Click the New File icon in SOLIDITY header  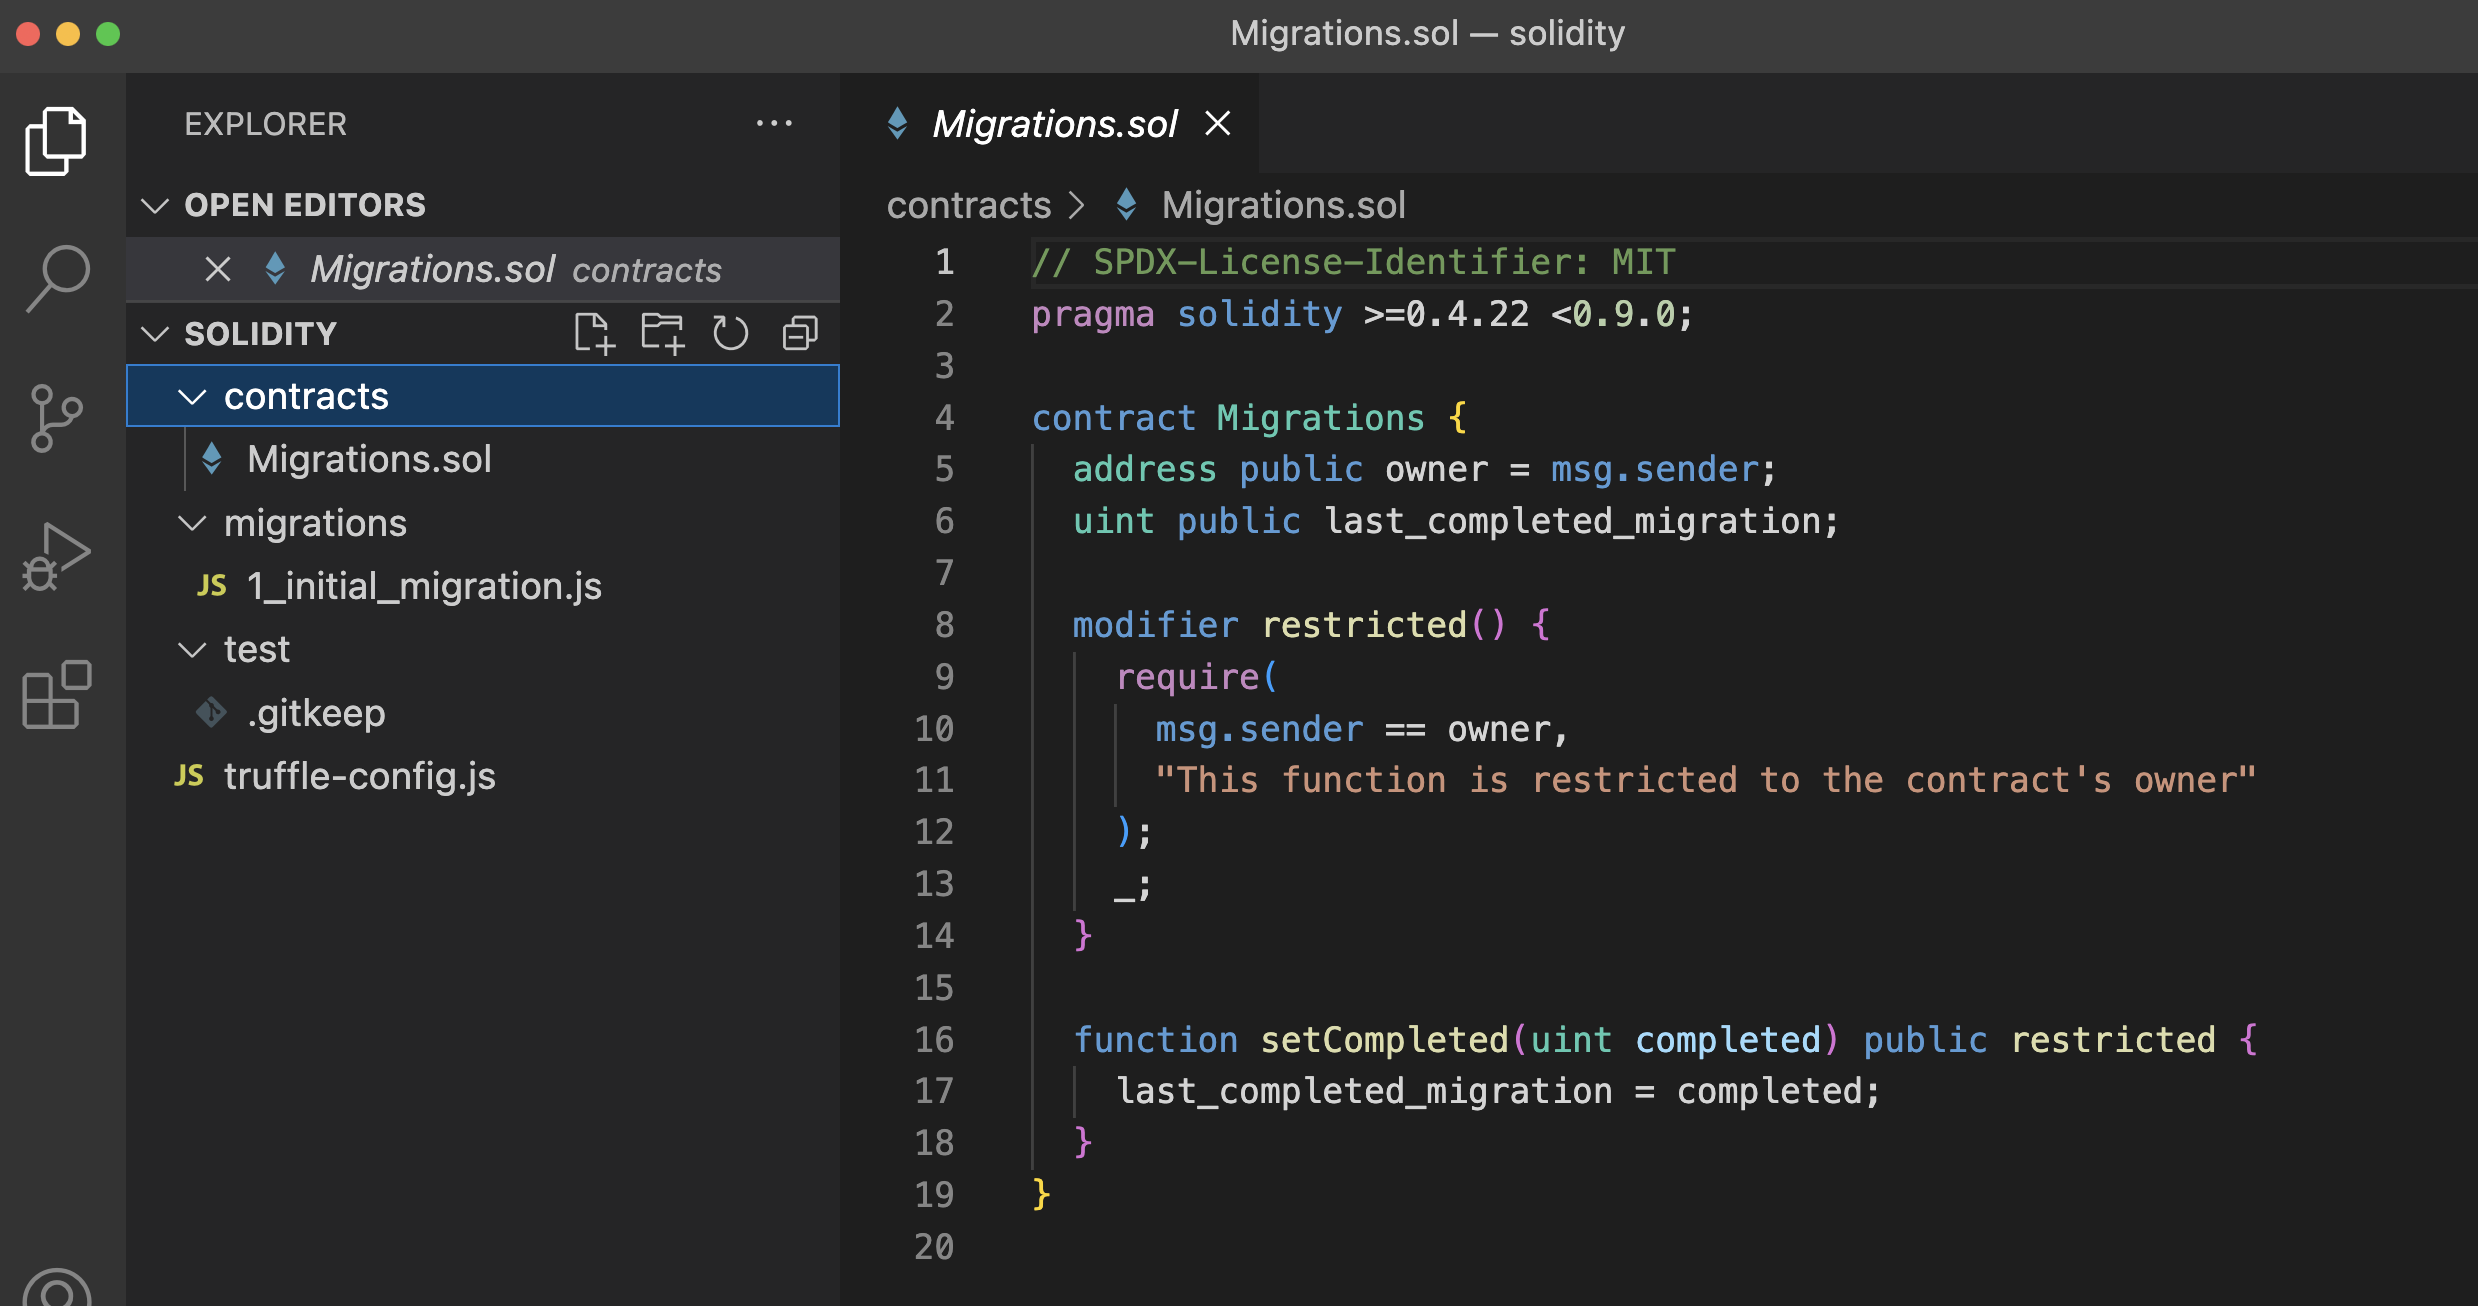tap(593, 333)
